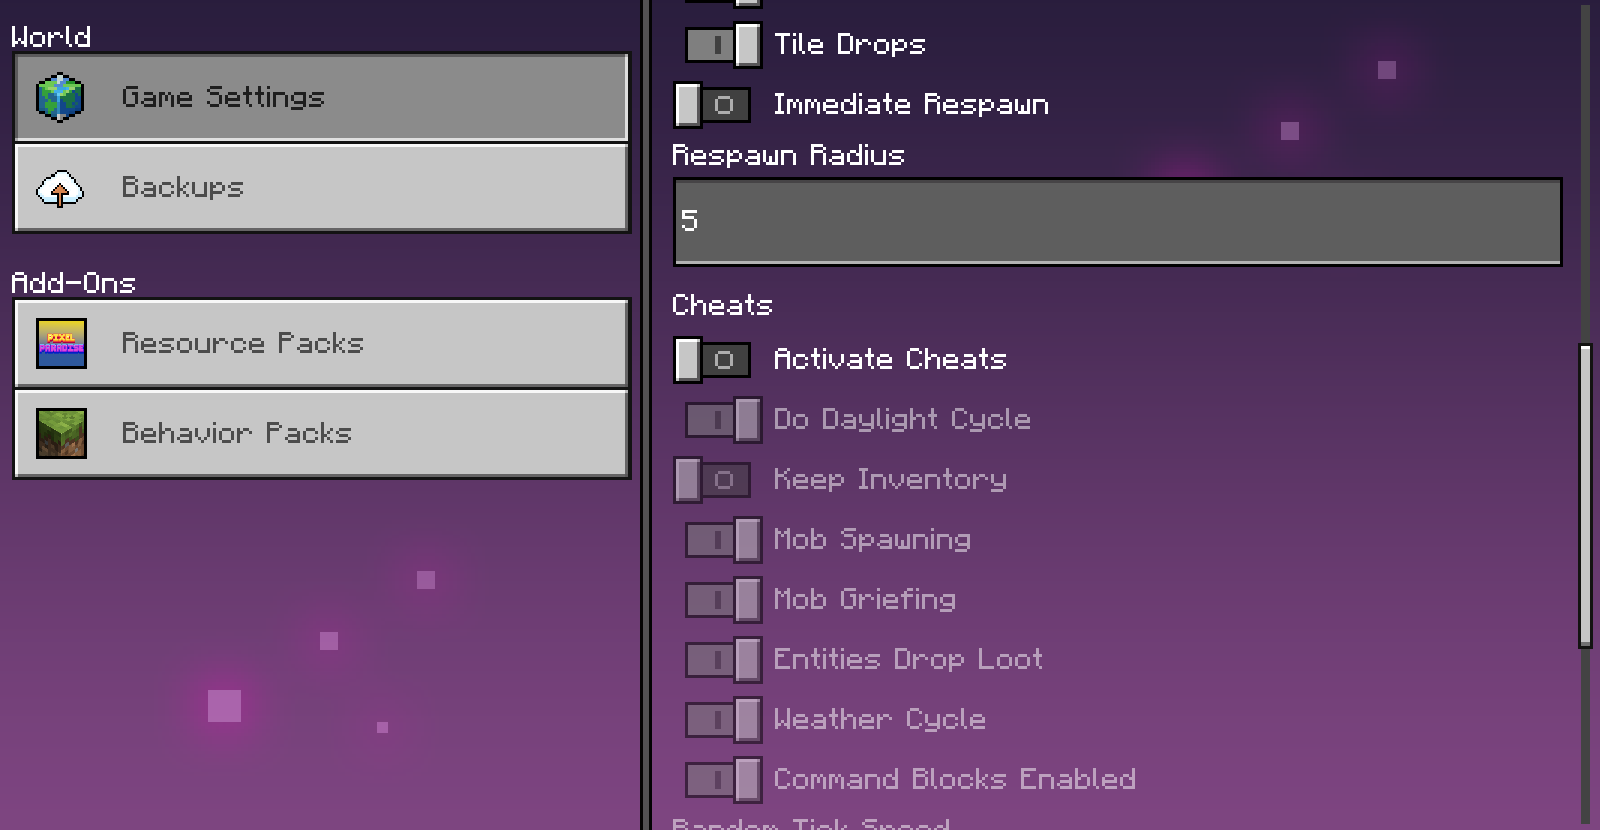This screenshot has width=1600, height=830.
Task: Click the globe icon beside Game Settings
Action: (60, 97)
